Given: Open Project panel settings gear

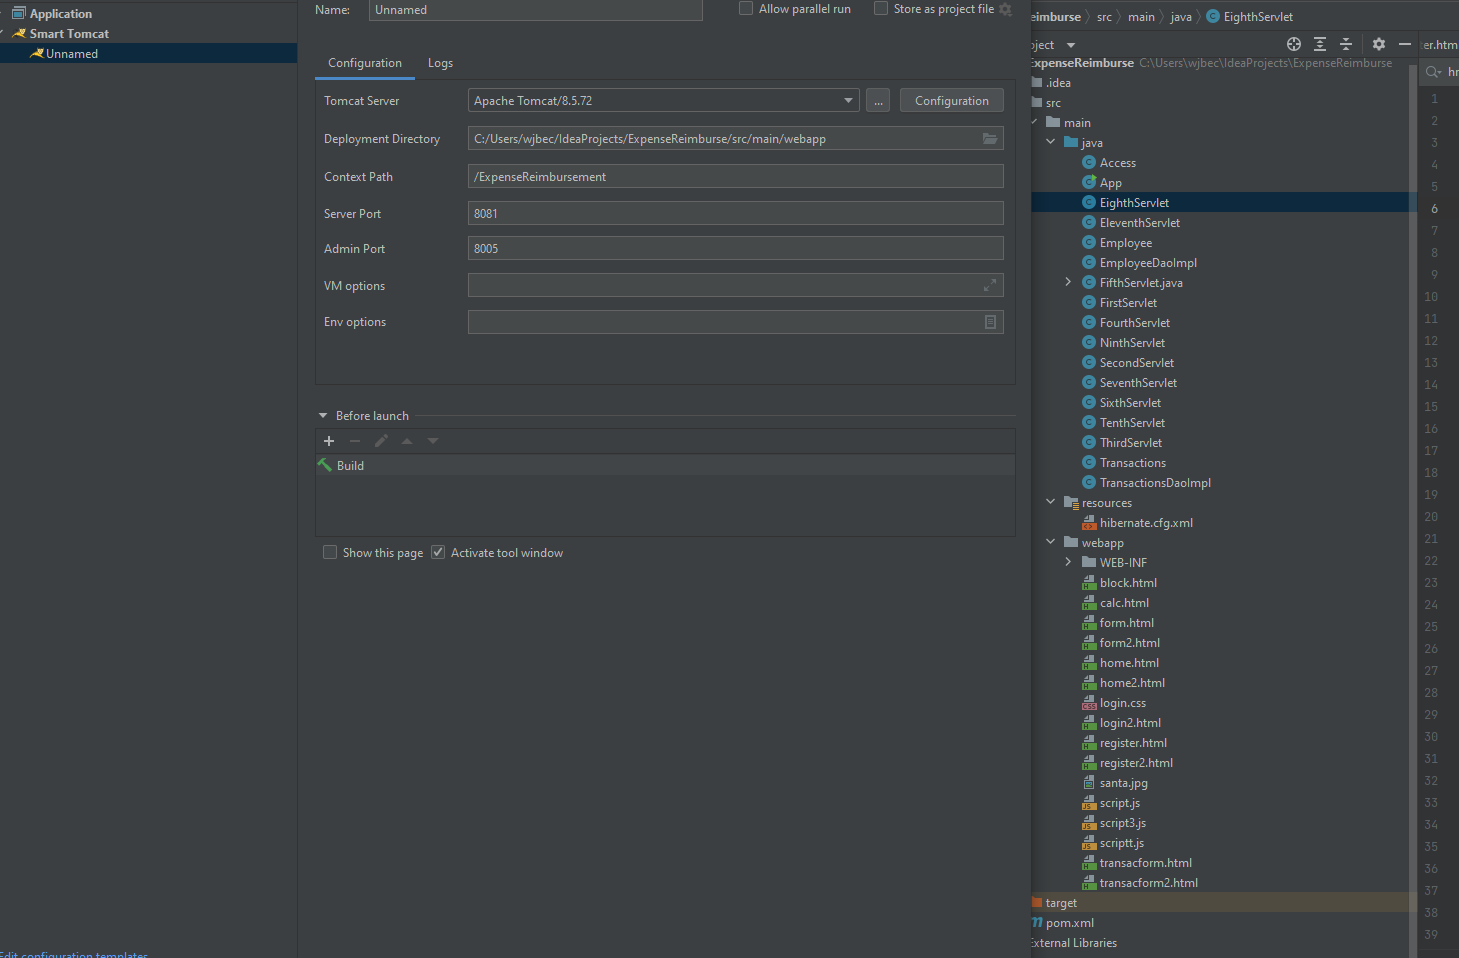Looking at the screenshot, I should pyautogui.click(x=1379, y=44).
